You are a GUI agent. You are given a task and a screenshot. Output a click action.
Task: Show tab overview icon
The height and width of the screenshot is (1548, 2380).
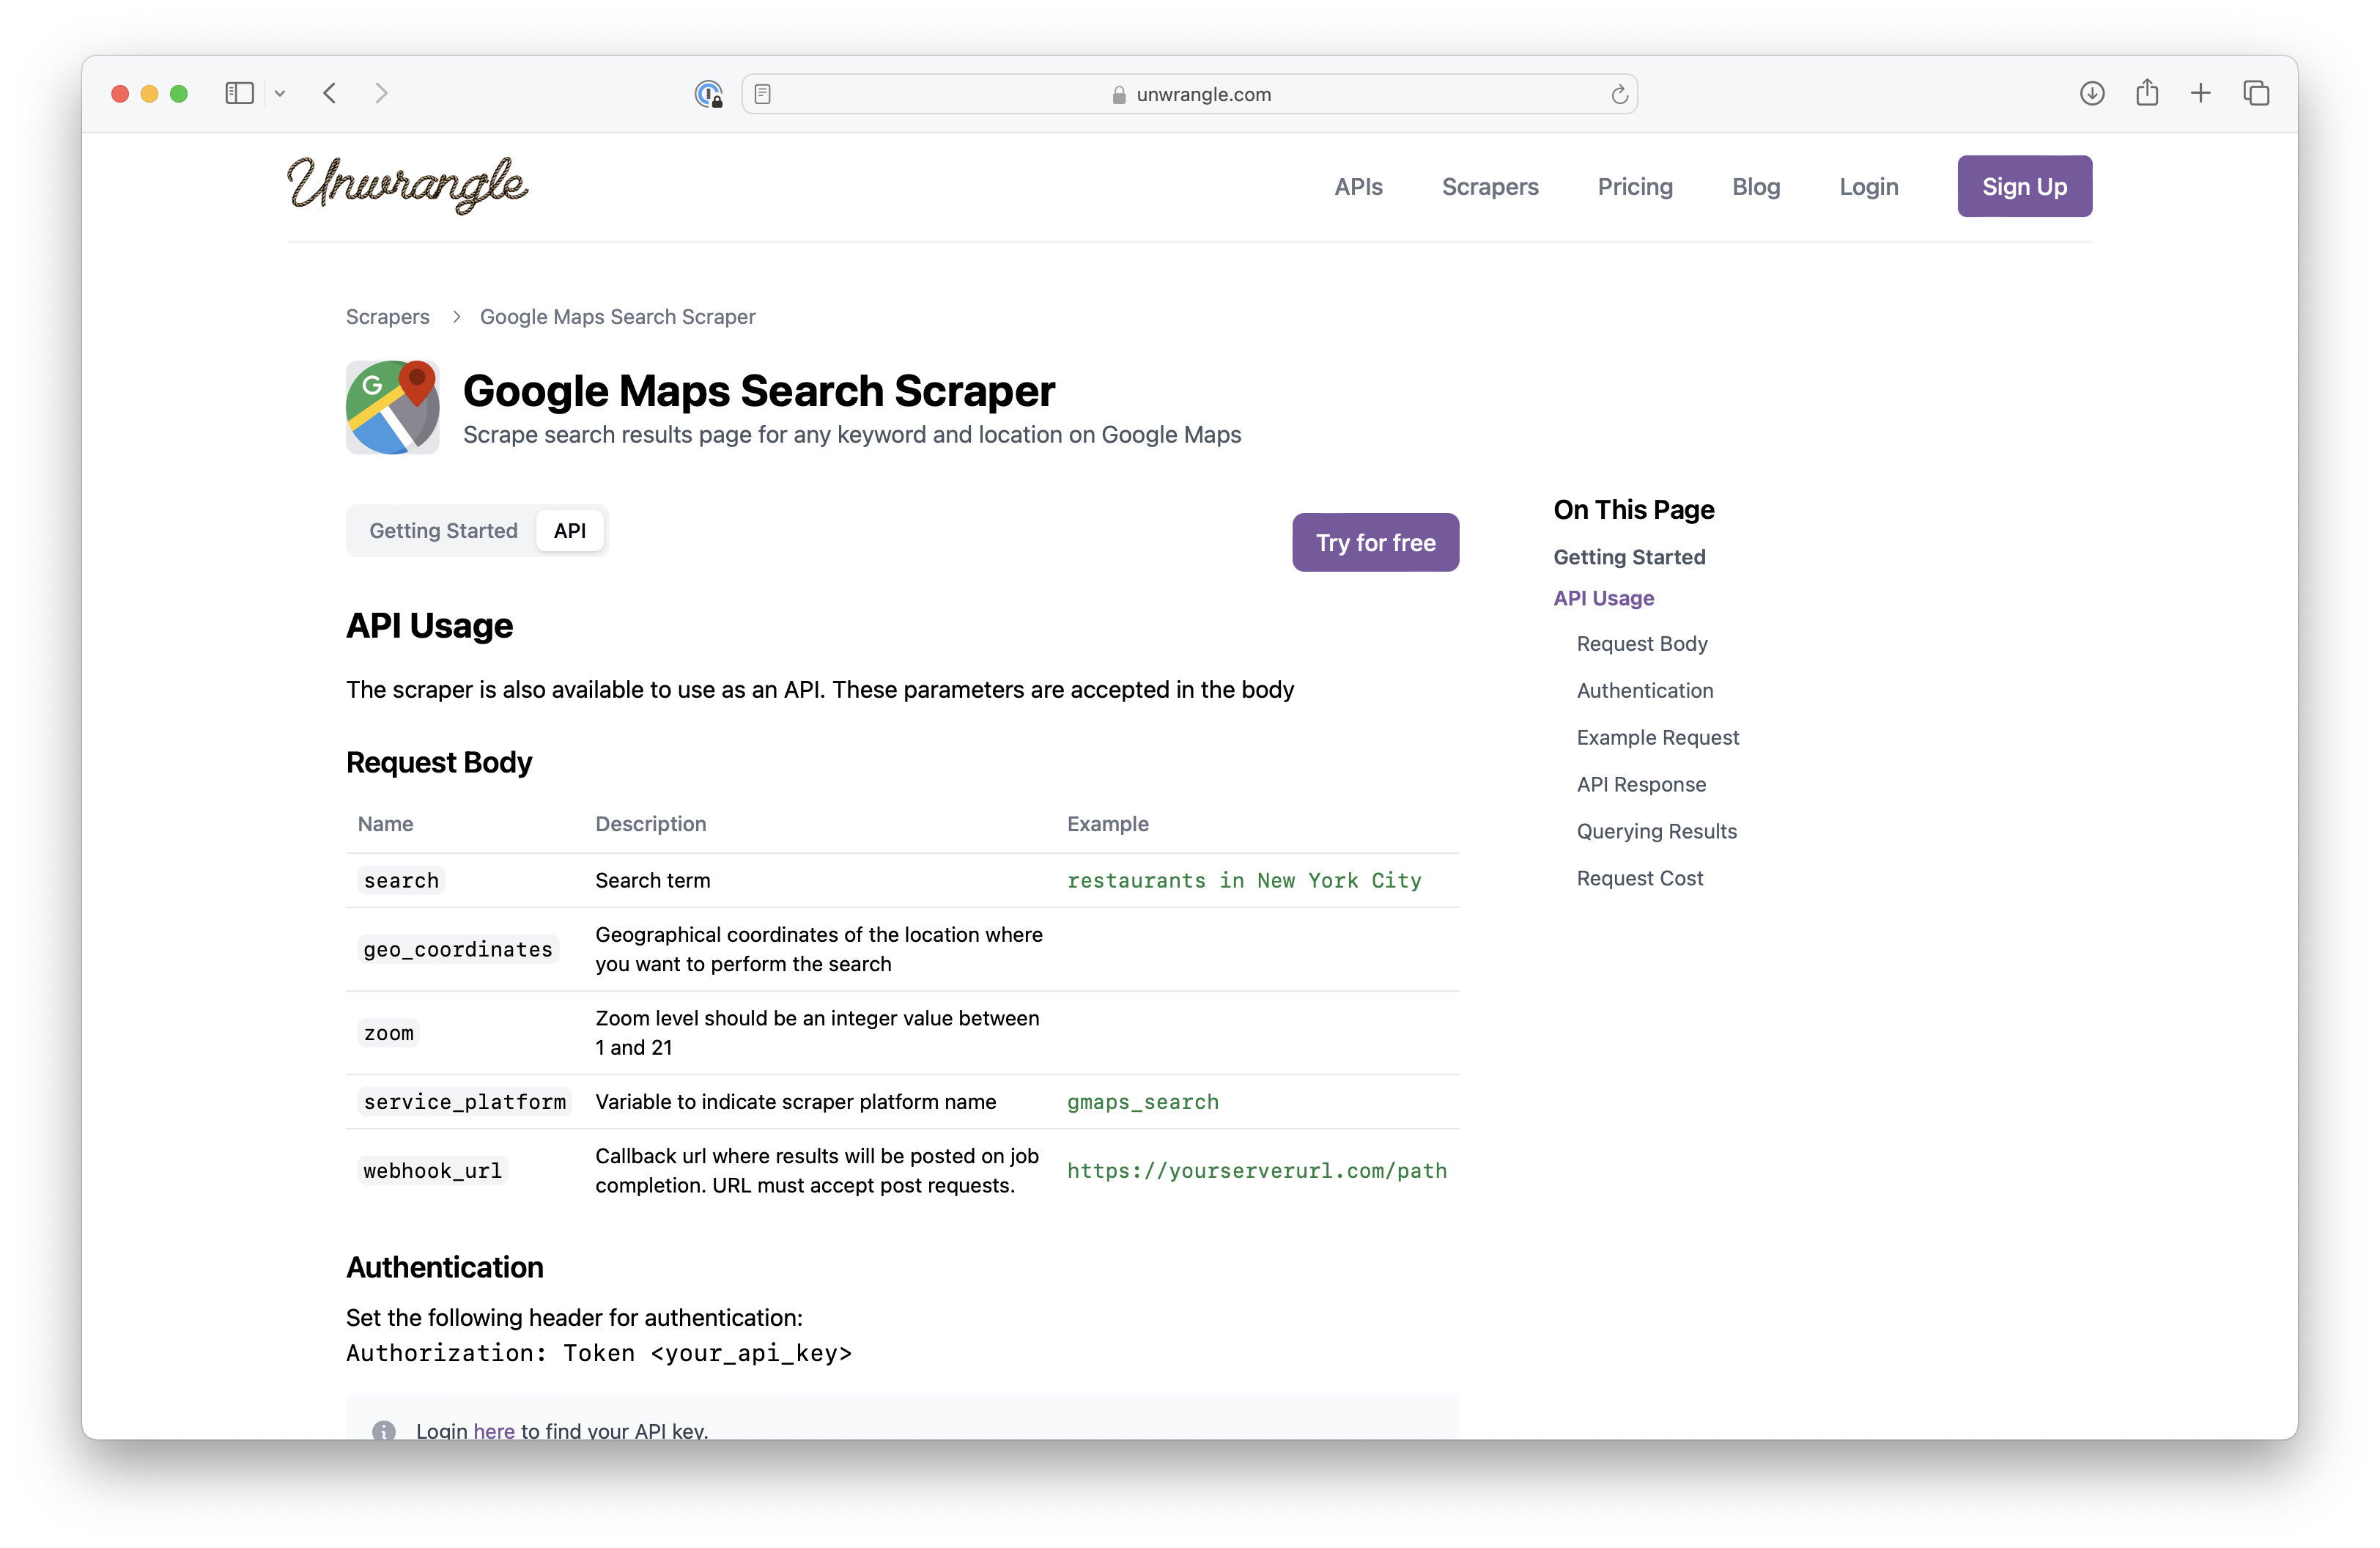pyautogui.click(x=2256, y=94)
